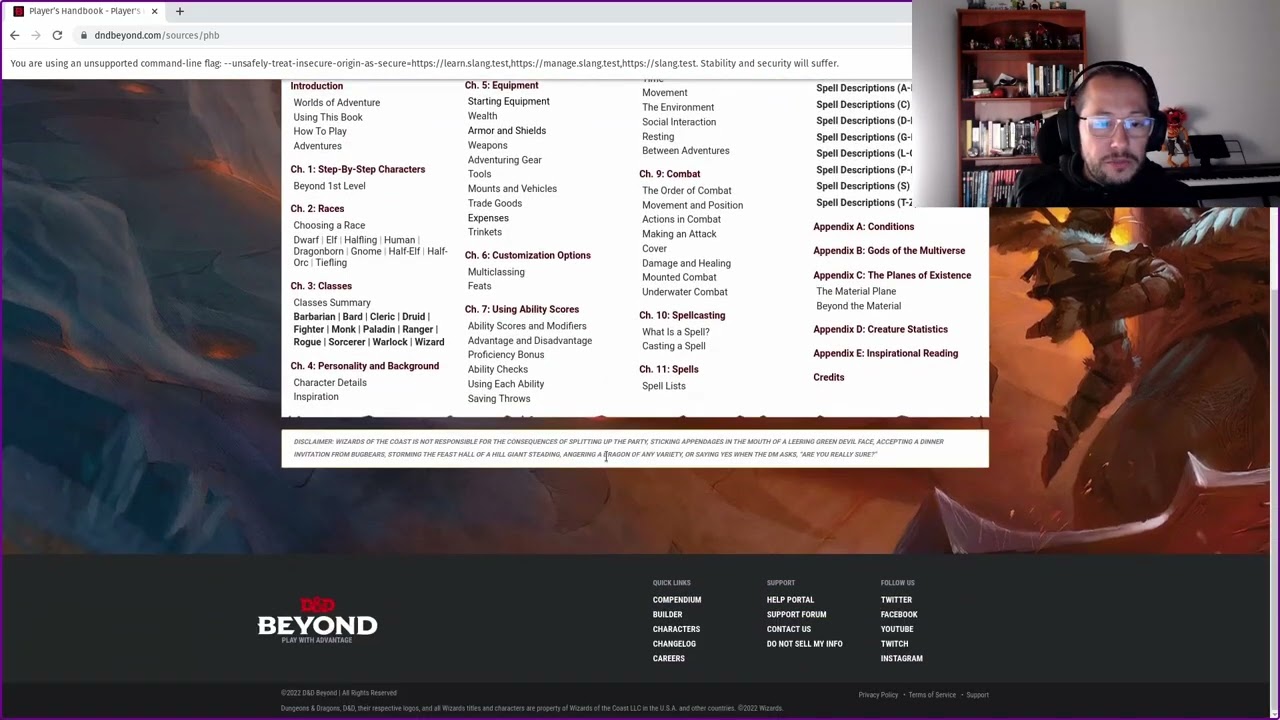Open Ch. 3: Classes heading
This screenshot has height=720, width=1280.
pyautogui.click(x=321, y=286)
